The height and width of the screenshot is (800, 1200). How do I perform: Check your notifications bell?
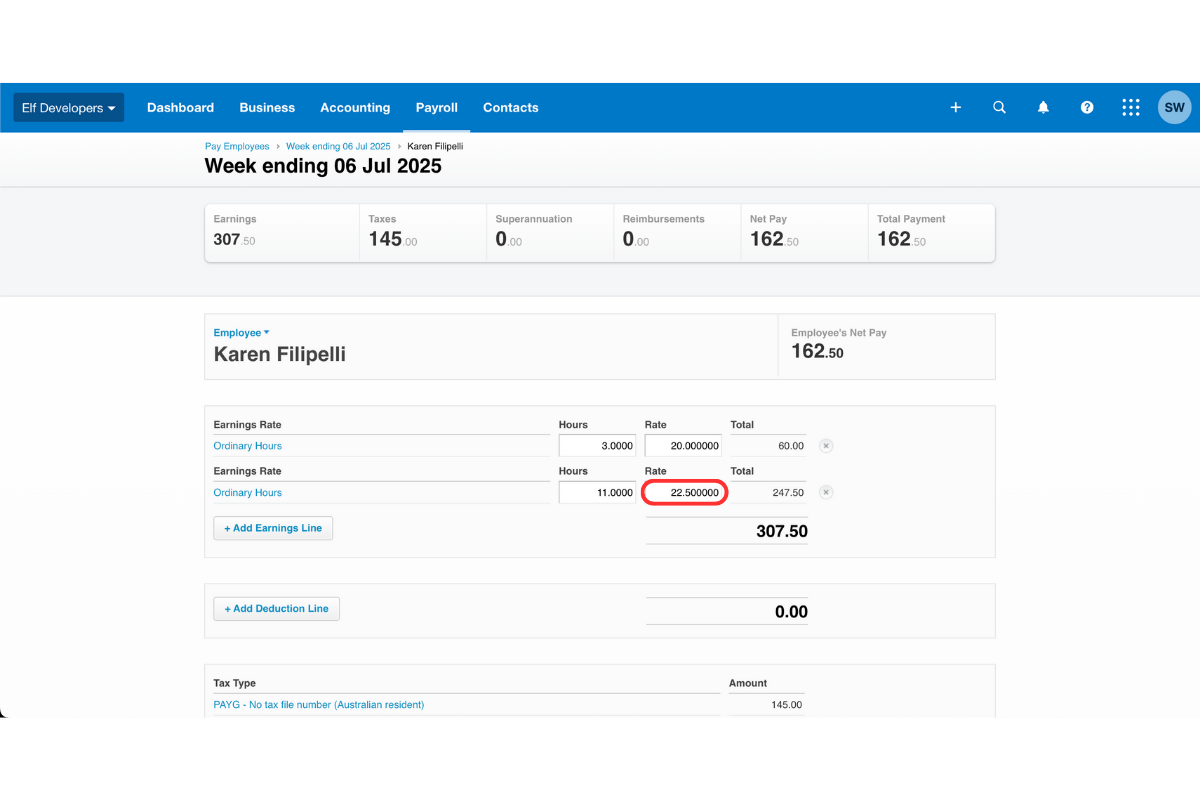[1043, 107]
